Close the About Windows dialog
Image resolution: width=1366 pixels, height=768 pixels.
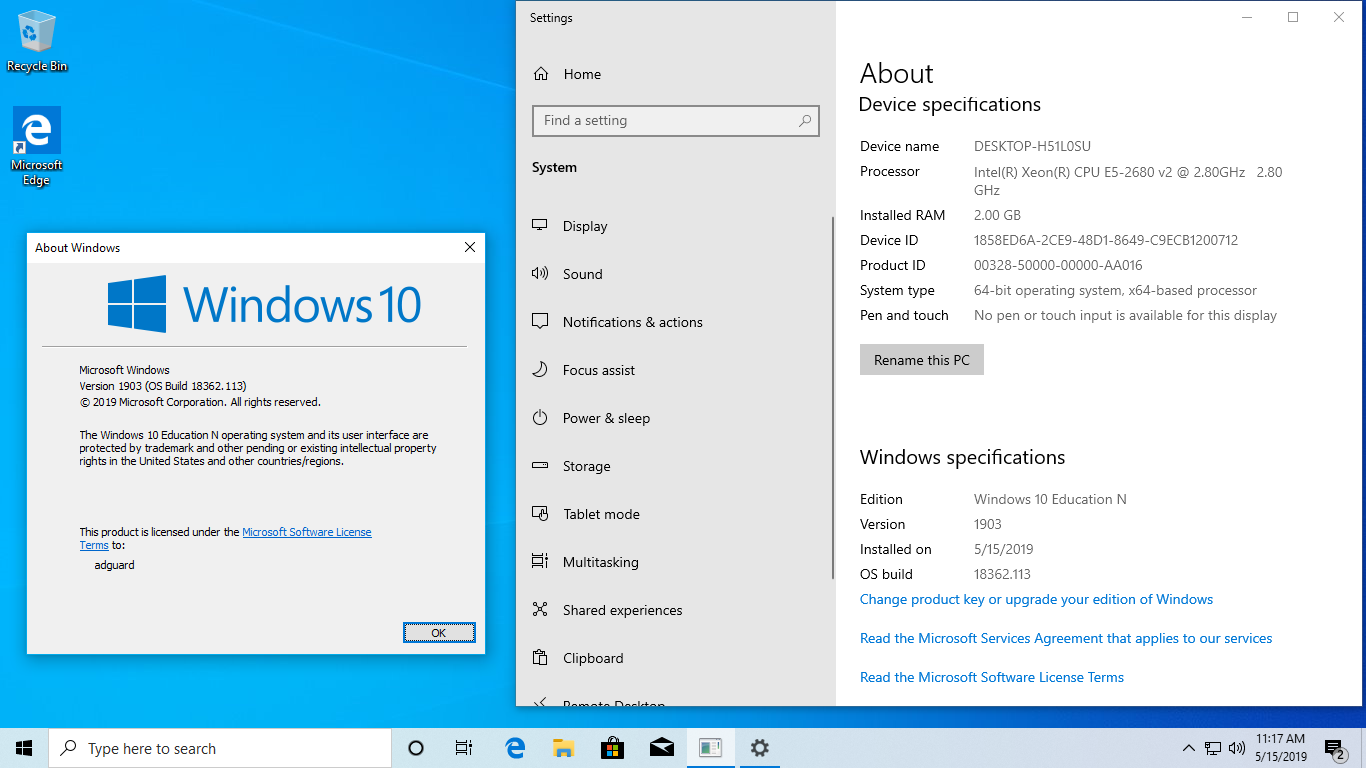(x=470, y=247)
